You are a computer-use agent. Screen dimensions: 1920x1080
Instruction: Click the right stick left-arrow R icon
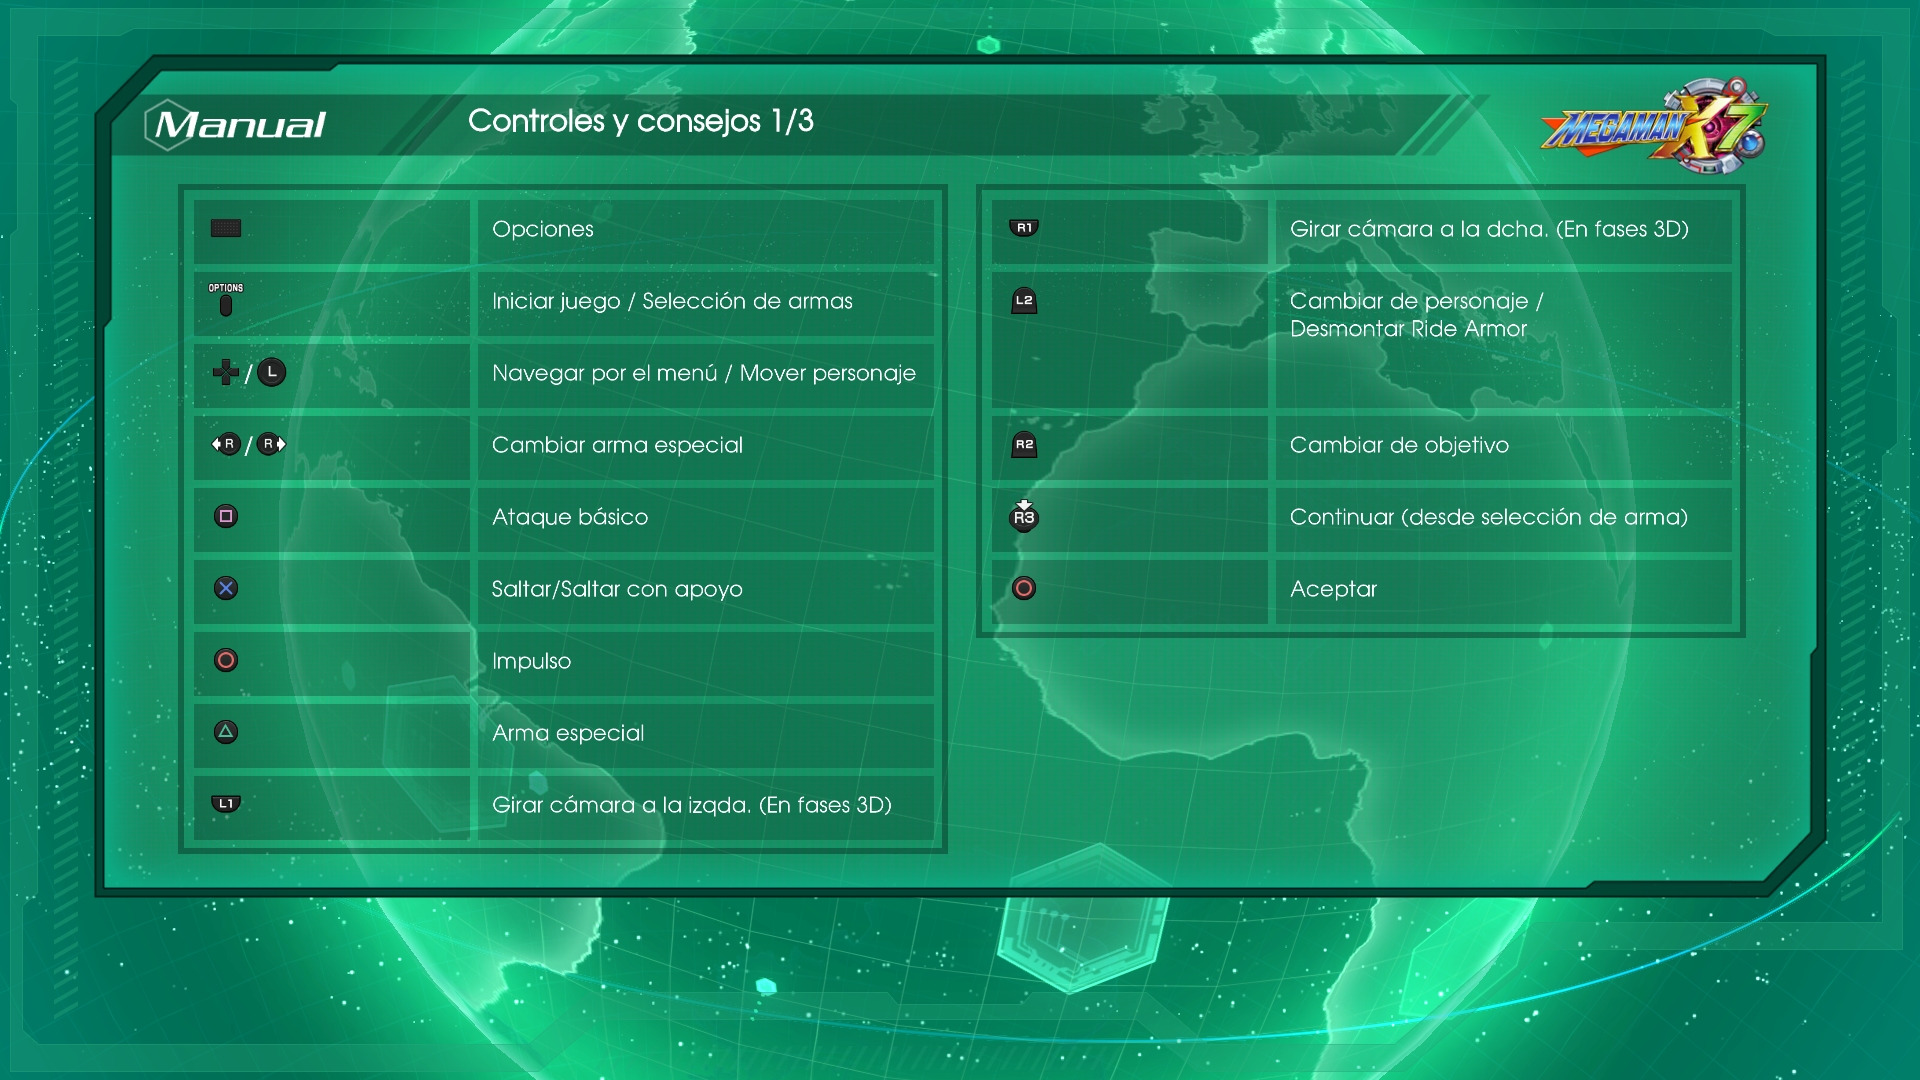(226, 444)
